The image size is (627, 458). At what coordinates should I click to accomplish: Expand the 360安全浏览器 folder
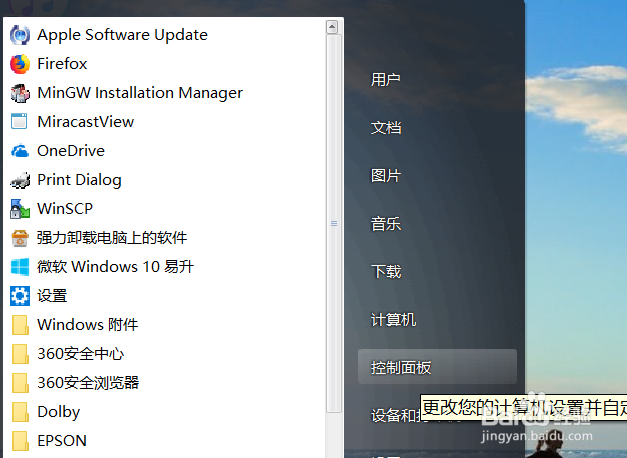(88, 383)
